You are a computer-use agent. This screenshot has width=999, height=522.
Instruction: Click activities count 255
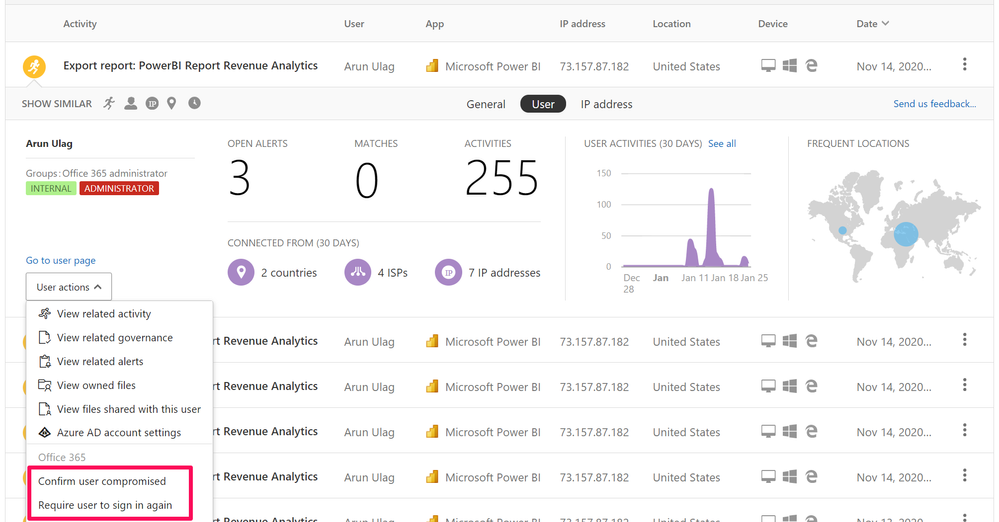tap(502, 178)
